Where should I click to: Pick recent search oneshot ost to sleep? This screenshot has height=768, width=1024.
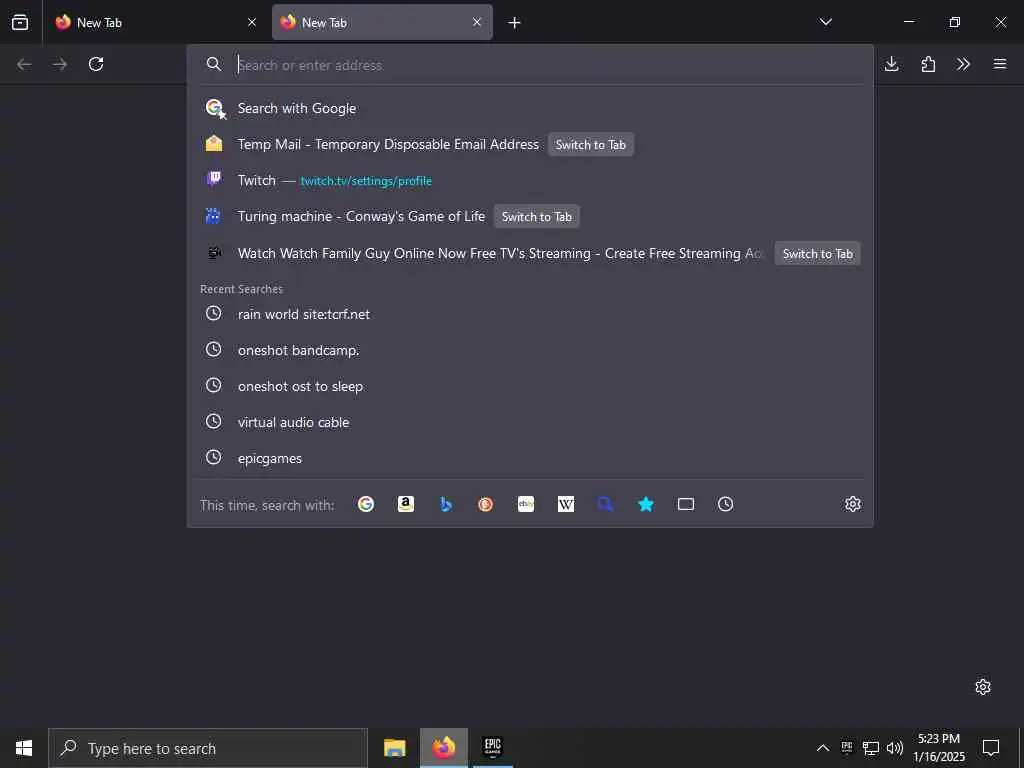530,386
